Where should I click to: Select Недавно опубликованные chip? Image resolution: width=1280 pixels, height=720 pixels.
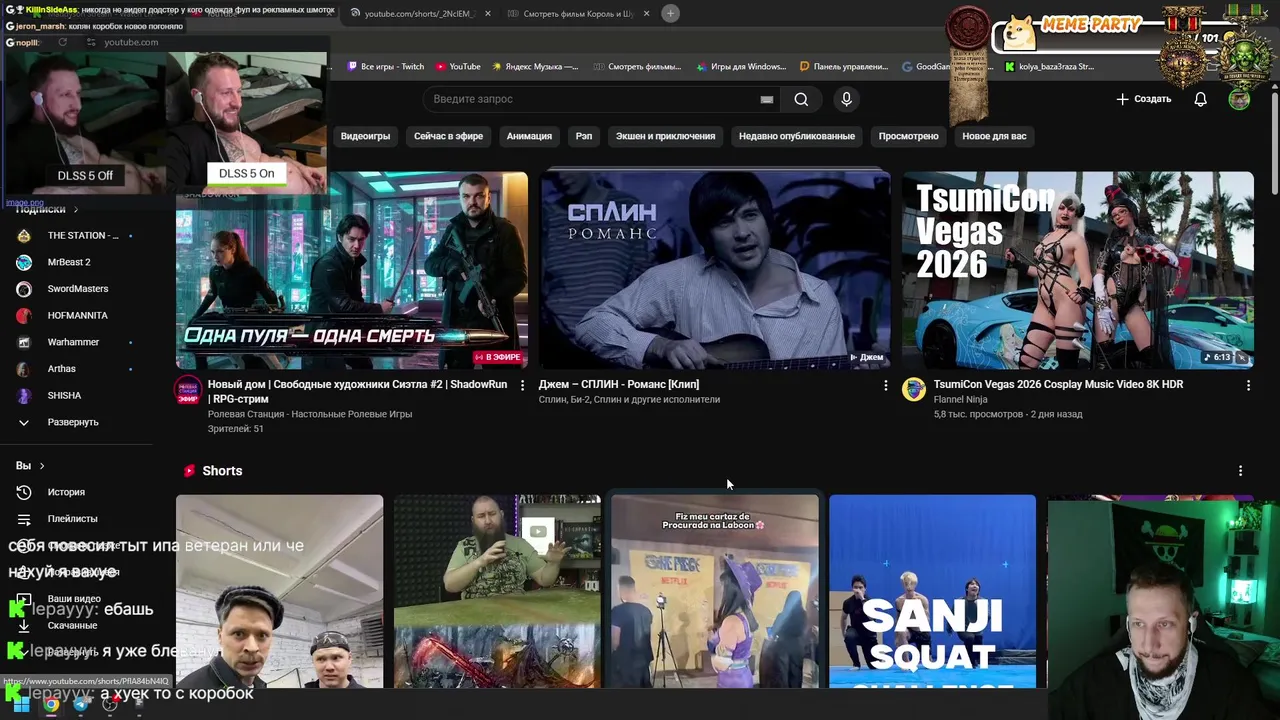click(x=796, y=136)
